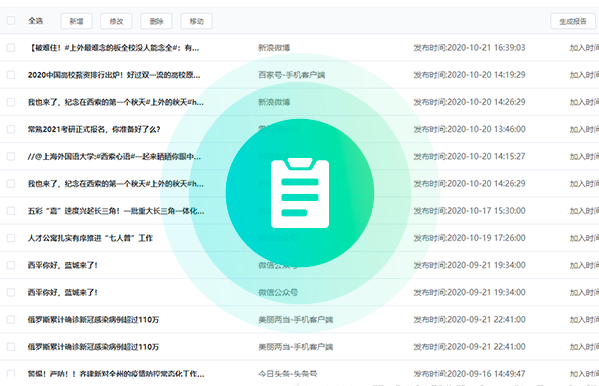Click publish time 2020-10-19 17:26:00
The image size is (599, 386).
[x=469, y=238]
